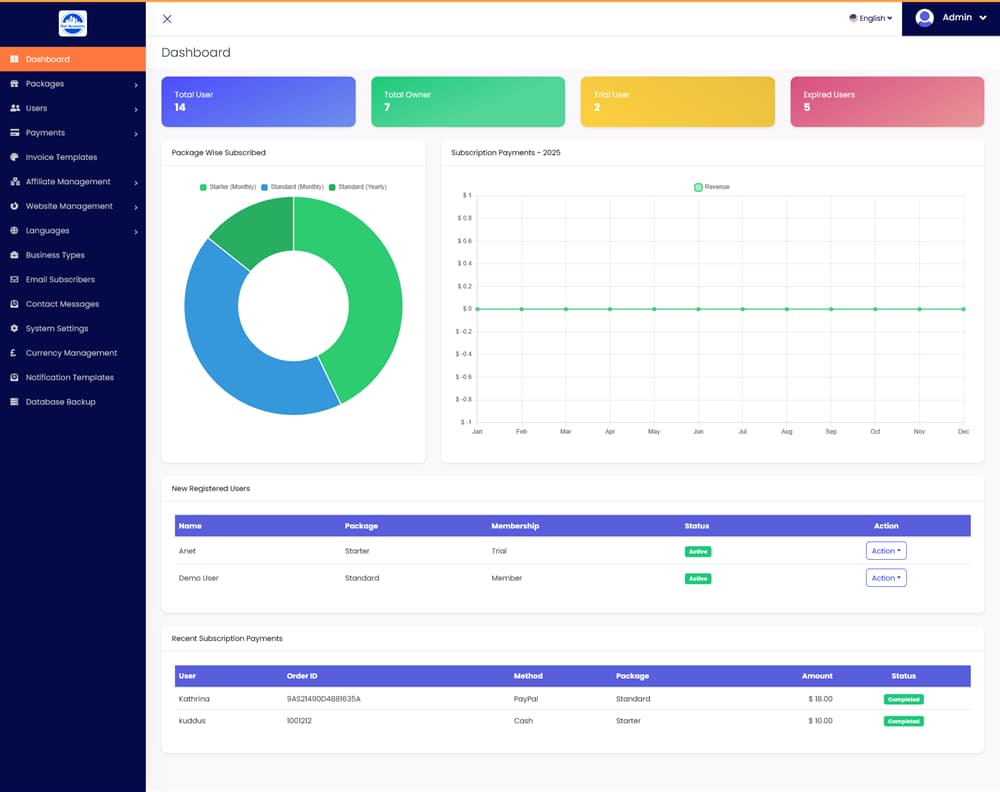Open the Action button for Demo User

886,578
